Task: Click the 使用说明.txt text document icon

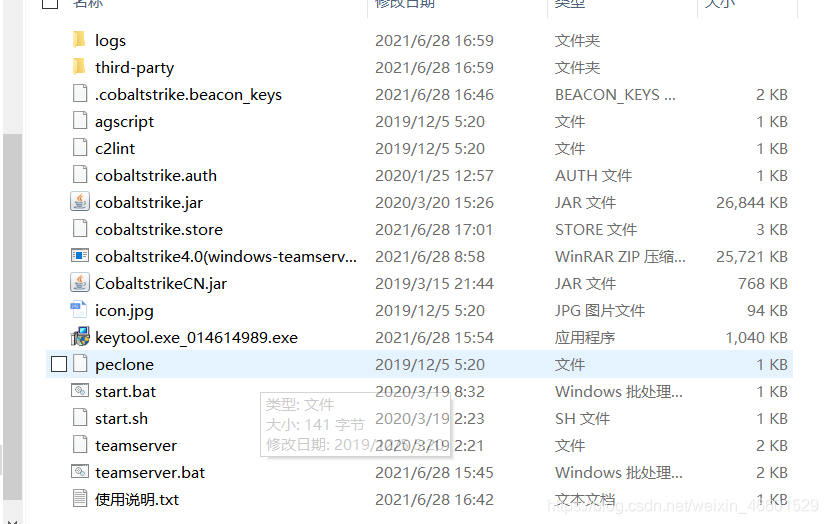Action: 80,498
